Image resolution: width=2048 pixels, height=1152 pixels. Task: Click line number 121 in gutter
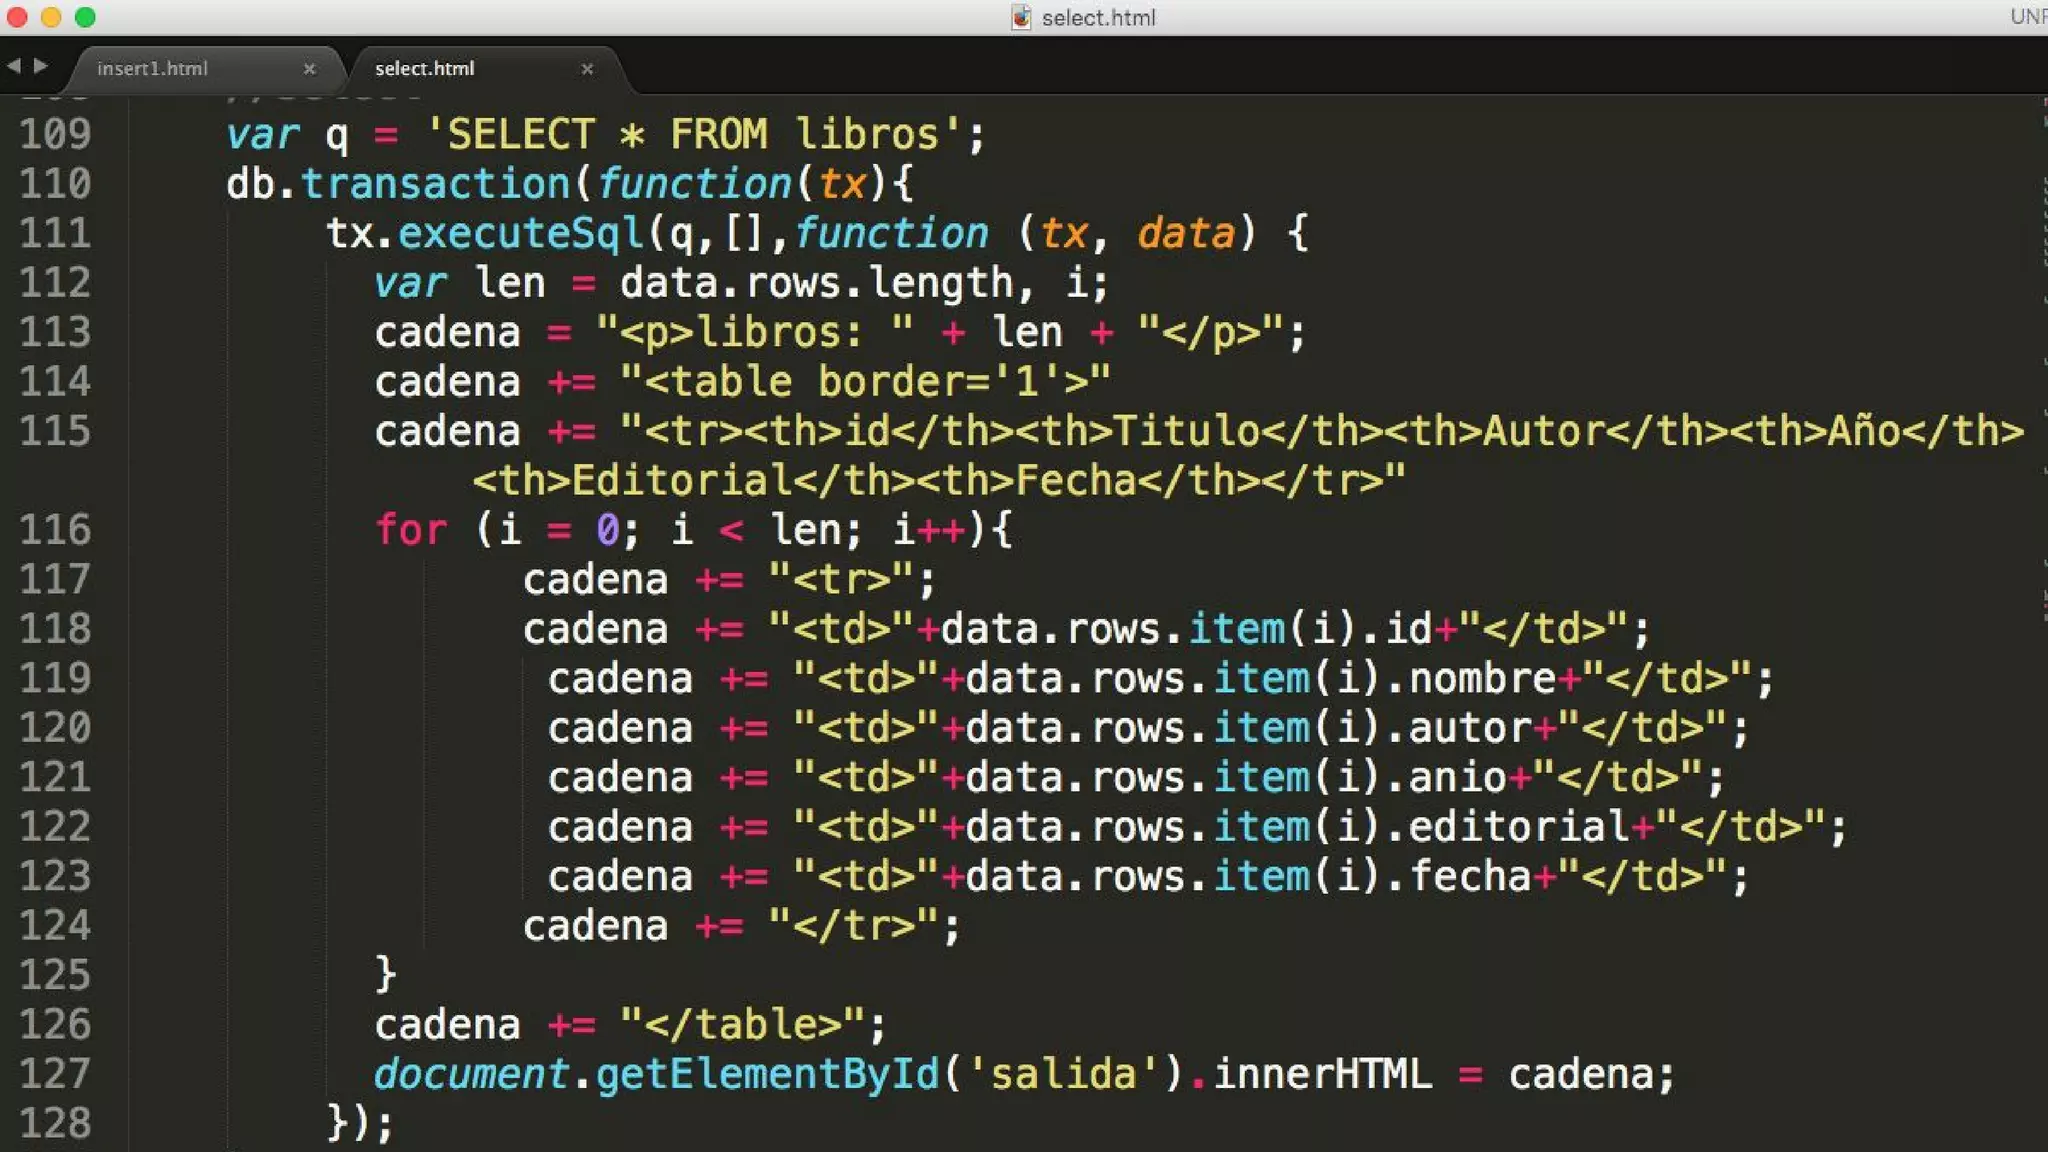click(55, 777)
